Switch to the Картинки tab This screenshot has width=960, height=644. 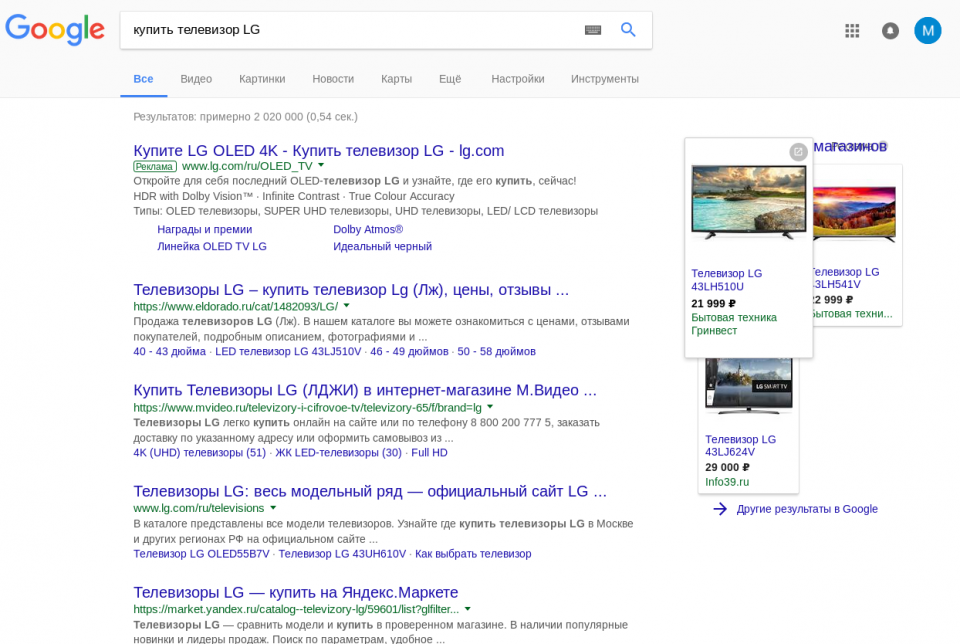pos(262,79)
